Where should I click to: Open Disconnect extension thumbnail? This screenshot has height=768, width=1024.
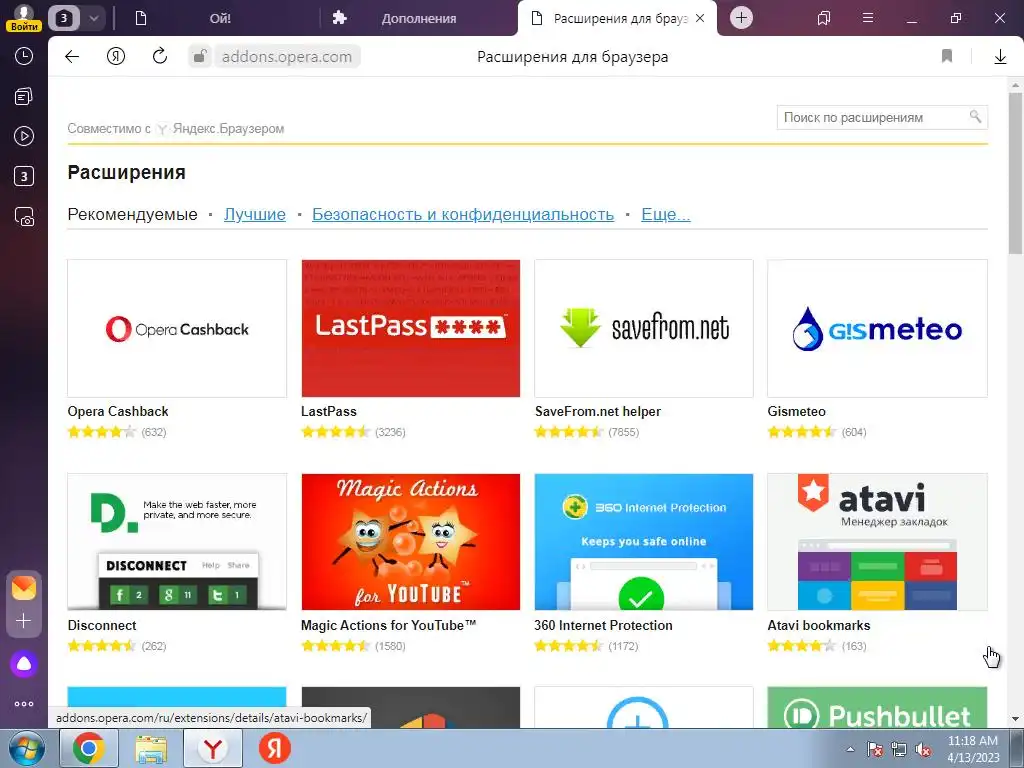pos(177,542)
